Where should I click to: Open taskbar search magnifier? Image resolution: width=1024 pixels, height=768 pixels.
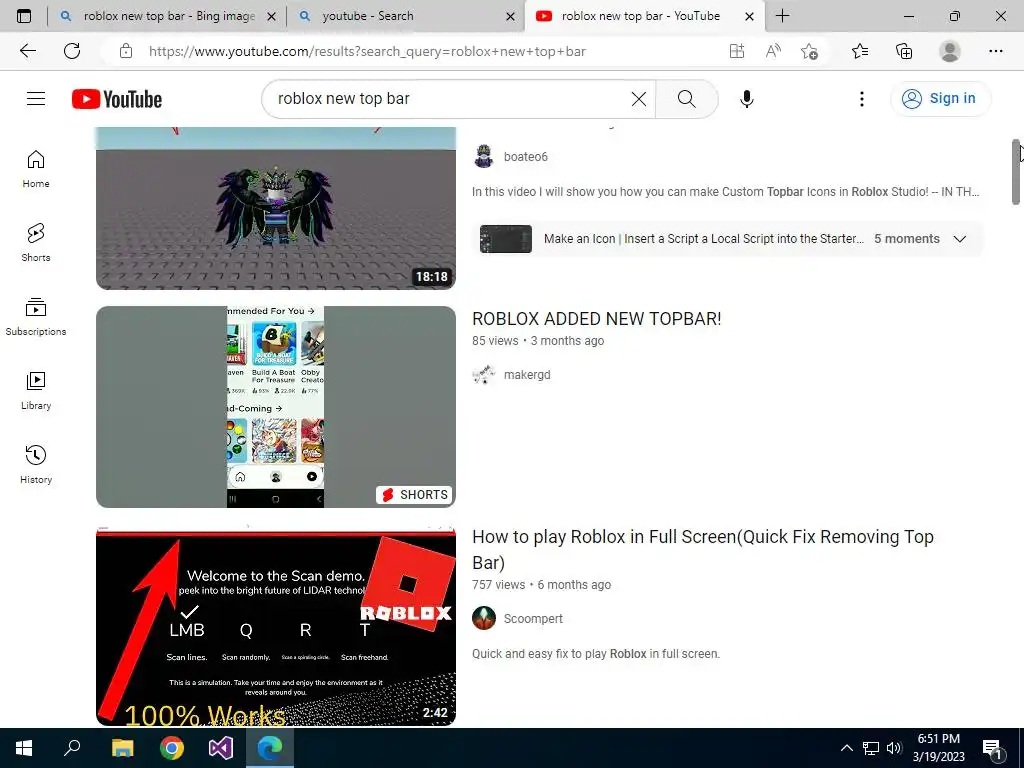coord(72,748)
